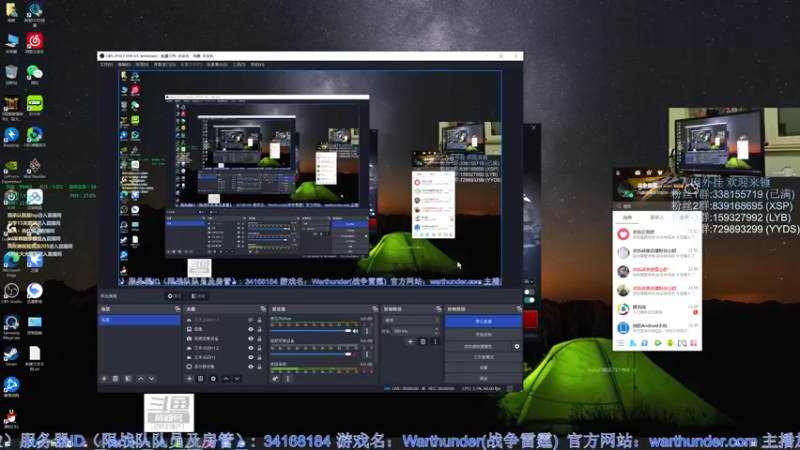Pop out the Controls dock panel
This screenshot has height=450, width=800.
click(x=519, y=309)
